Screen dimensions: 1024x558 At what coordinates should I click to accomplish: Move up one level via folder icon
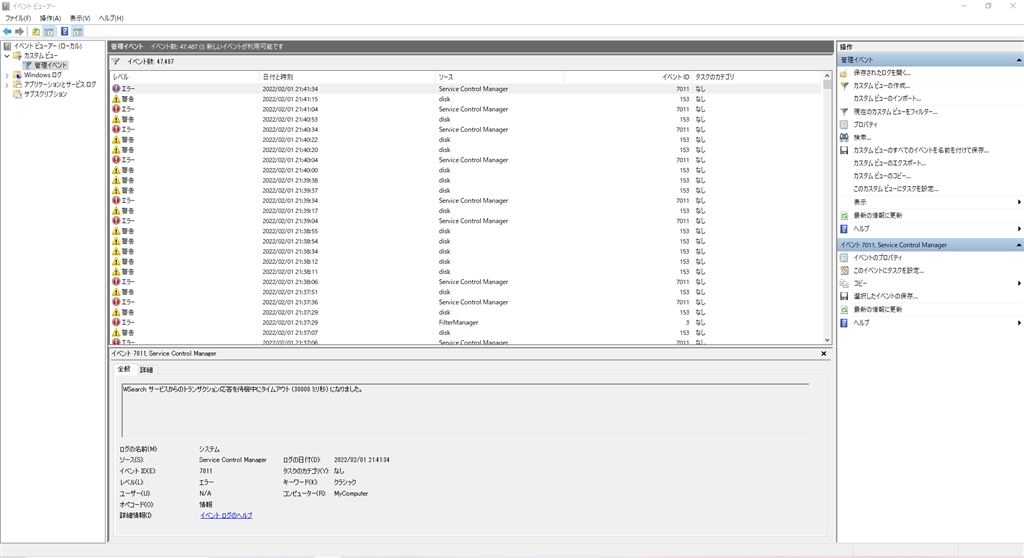[36, 31]
